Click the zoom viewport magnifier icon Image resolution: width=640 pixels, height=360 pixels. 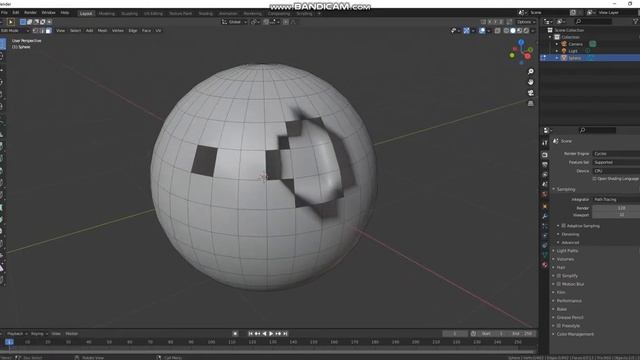pos(531,71)
